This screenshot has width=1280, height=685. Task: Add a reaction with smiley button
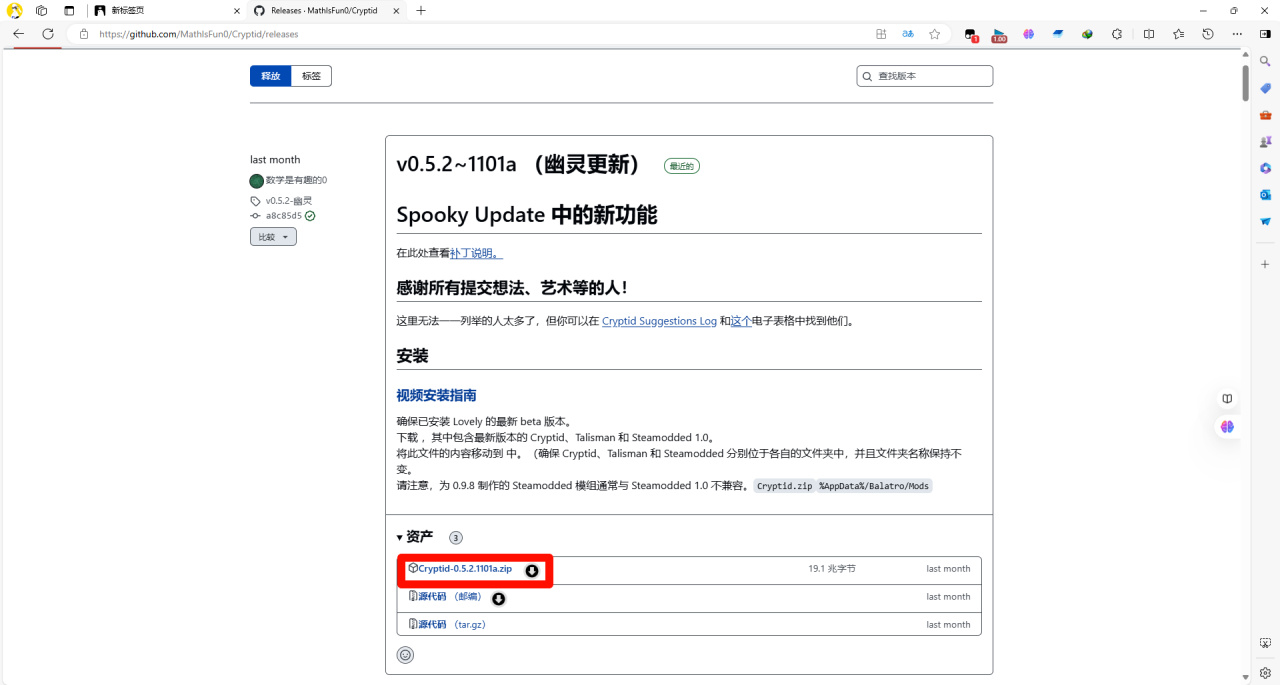(405, 655)
